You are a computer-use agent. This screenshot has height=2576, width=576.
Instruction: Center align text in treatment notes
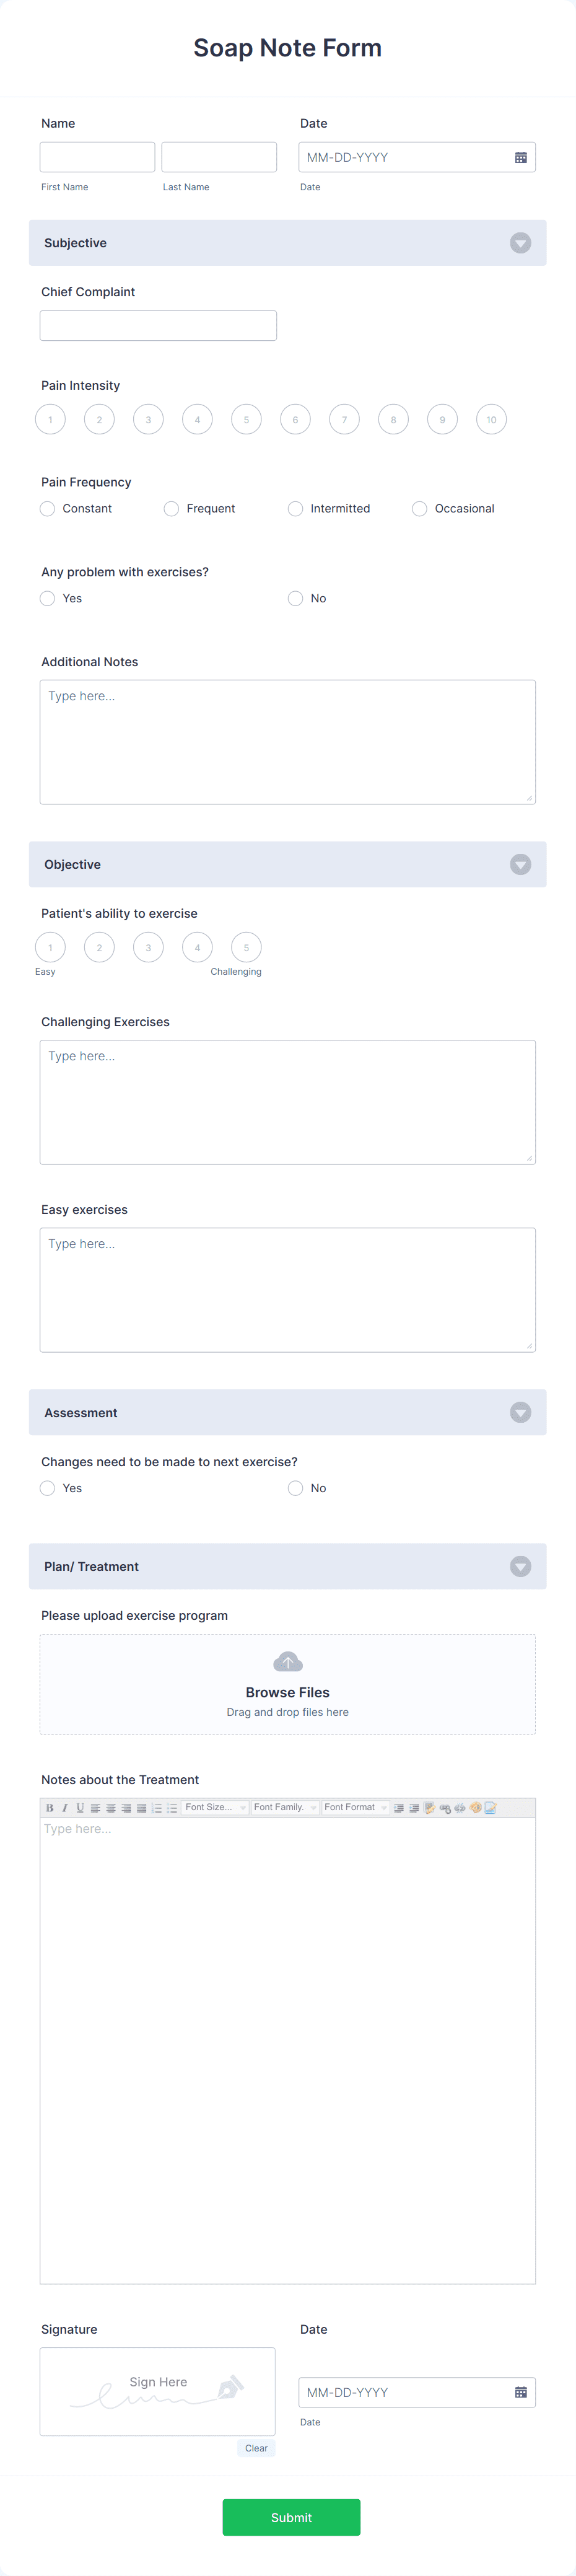click(110, 1807)
